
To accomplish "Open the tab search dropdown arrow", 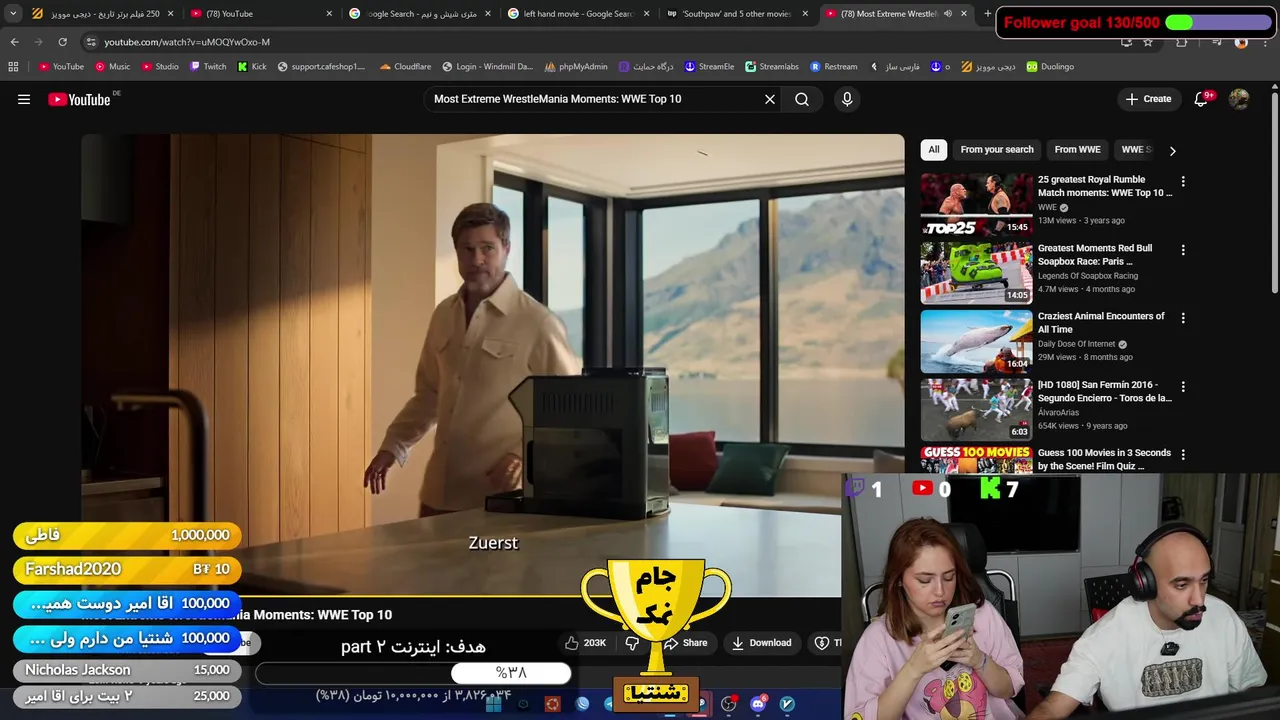I will 13,14.
